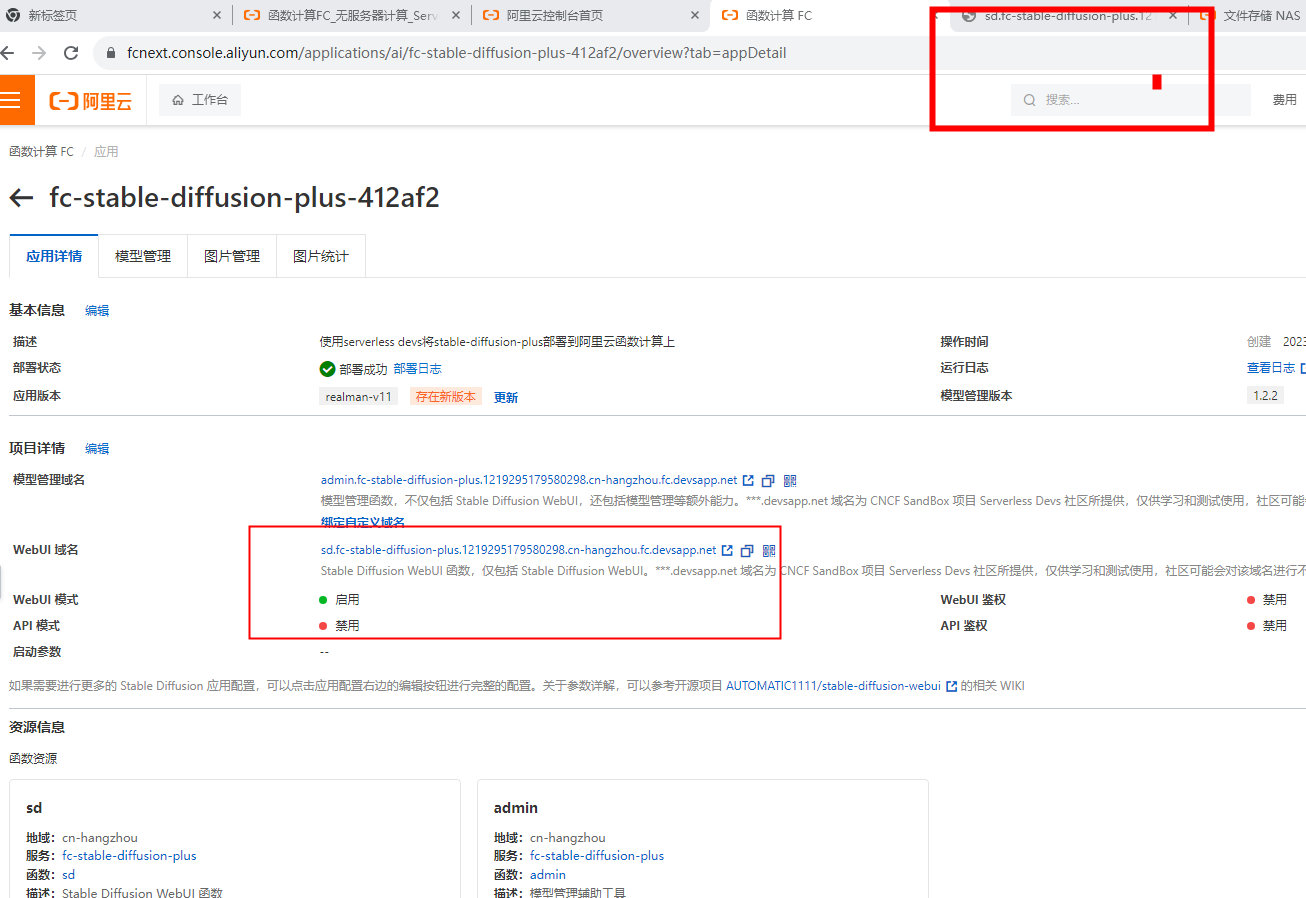
Task: Click 编辑 next to 基本信息
Action: 97,311
